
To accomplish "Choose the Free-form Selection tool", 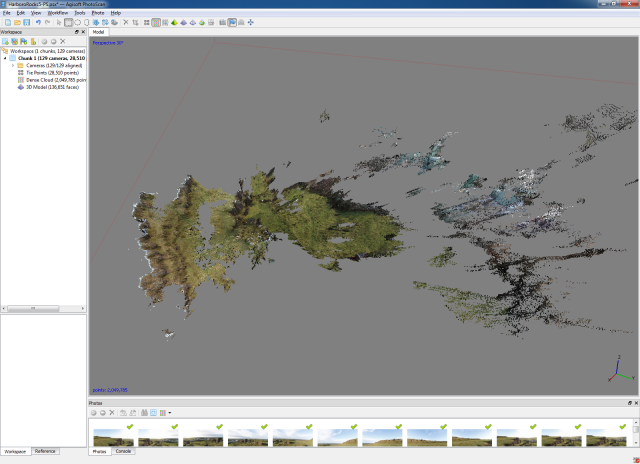I will (x=87, y=22).
